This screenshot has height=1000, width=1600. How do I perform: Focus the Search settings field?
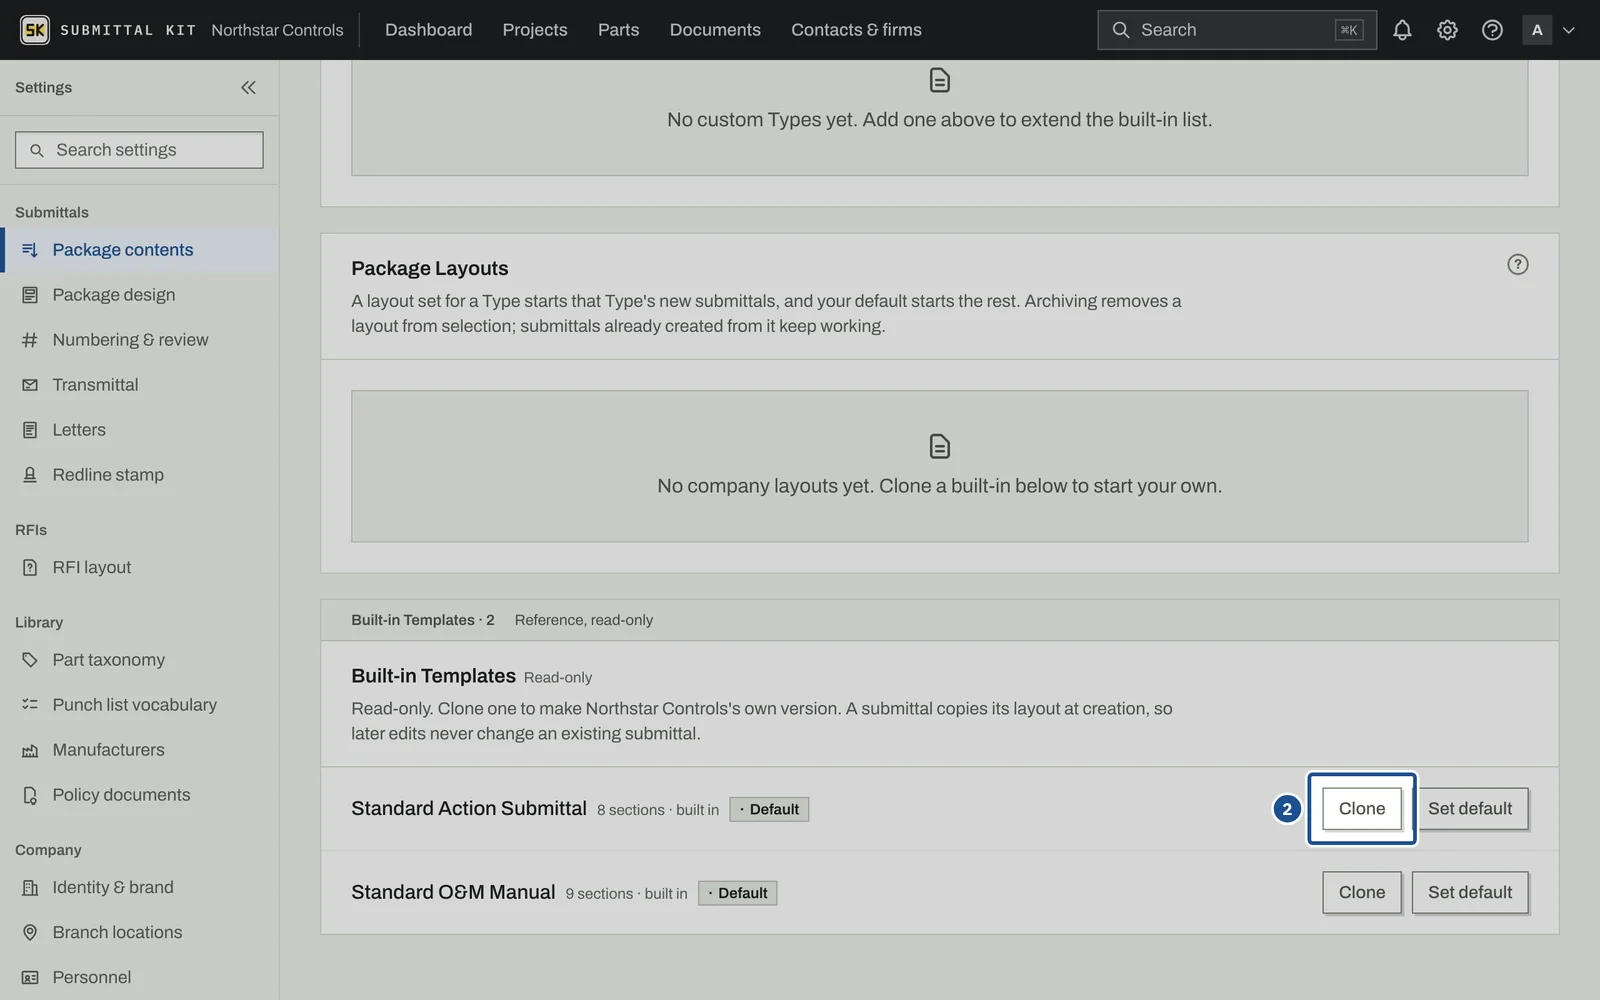pyautogui.click(x=139, y=150)
